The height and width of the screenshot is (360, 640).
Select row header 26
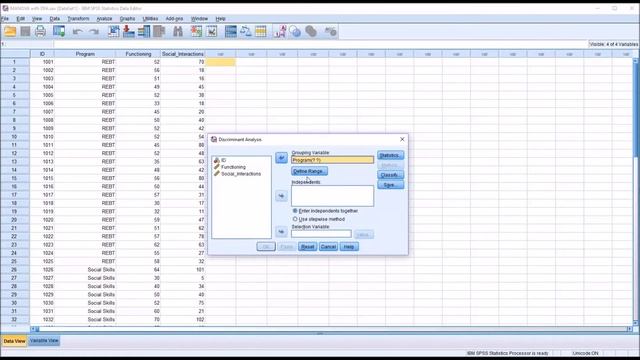click(x=14, y=270)
